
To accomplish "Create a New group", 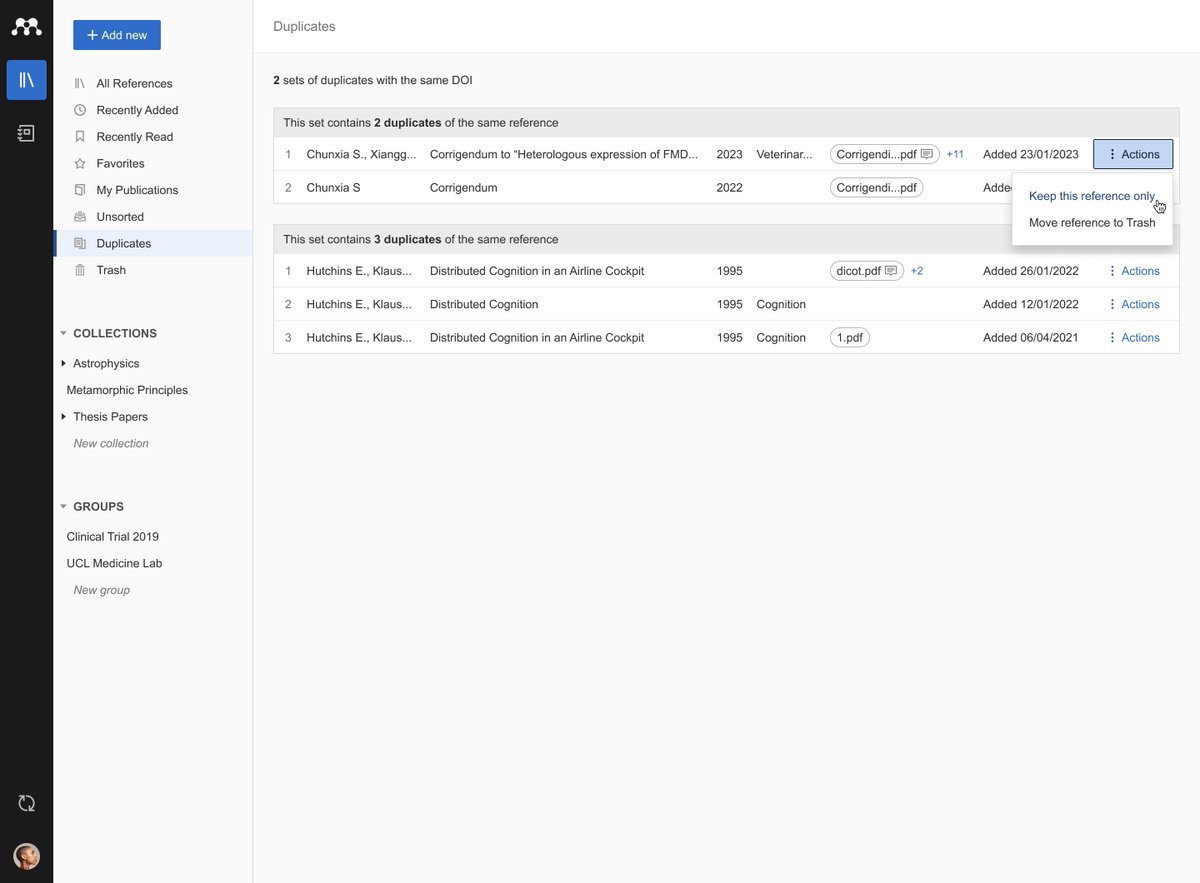I will pos(102,590).
